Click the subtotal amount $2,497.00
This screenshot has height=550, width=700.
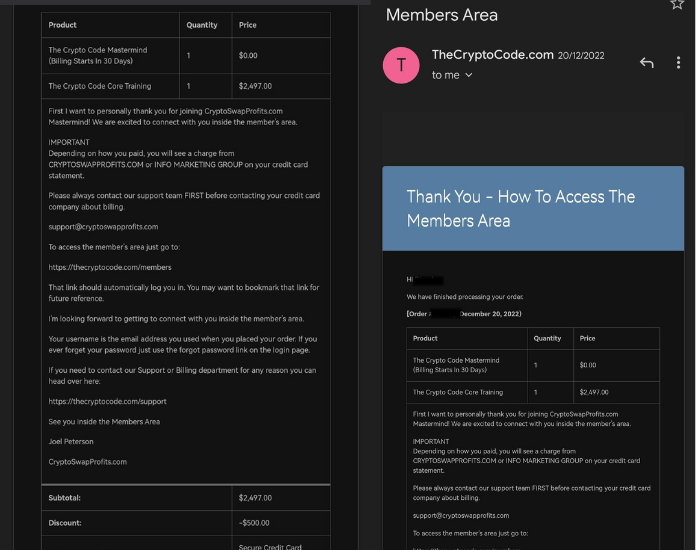(x=255, y=498)
